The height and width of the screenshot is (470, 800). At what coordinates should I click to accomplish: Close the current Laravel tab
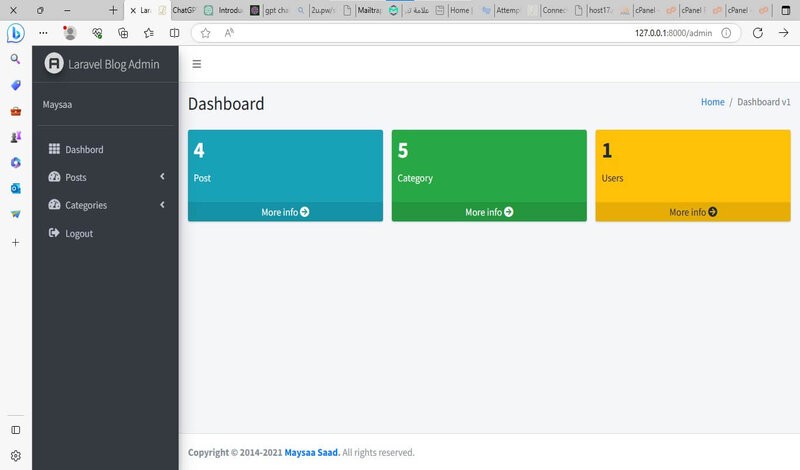(133, 10)
